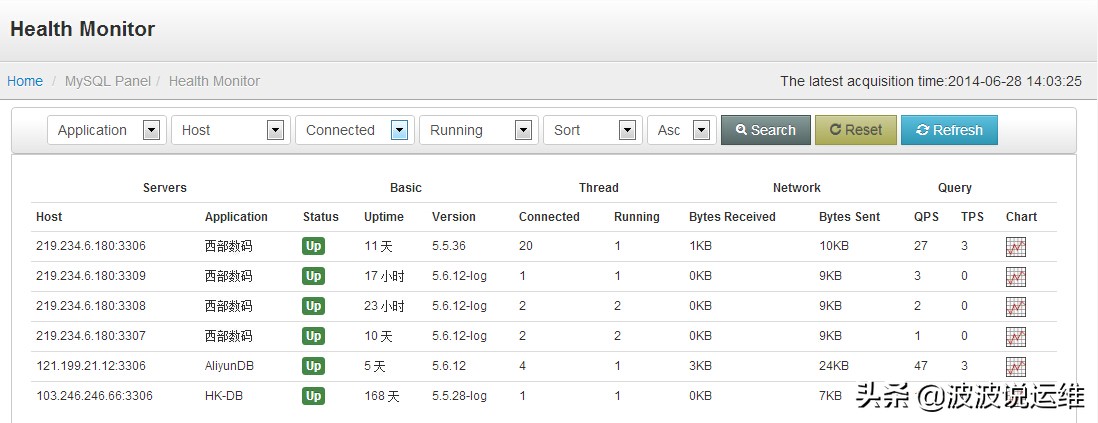Screen dimensions: 1098x423
Task: Click the Reset button
Action: coord(856,130)
